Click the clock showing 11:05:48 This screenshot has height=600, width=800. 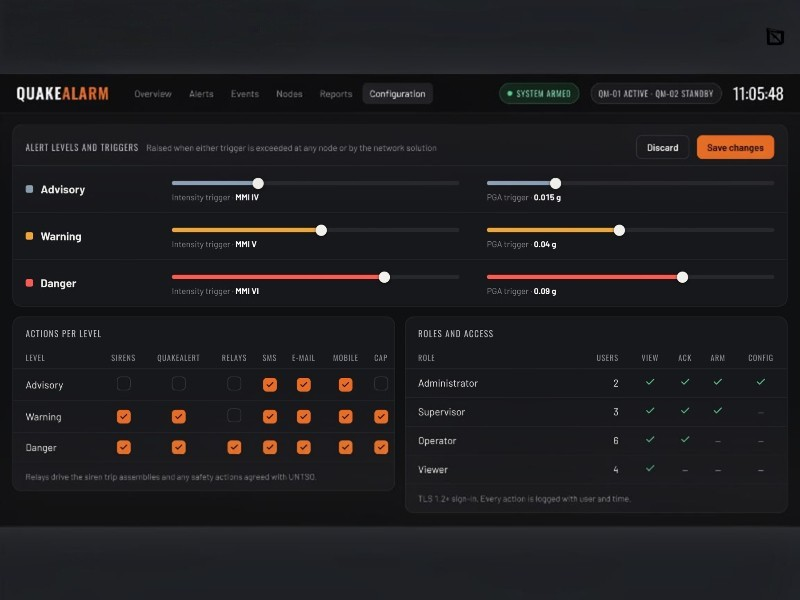(x=758, y=94)
